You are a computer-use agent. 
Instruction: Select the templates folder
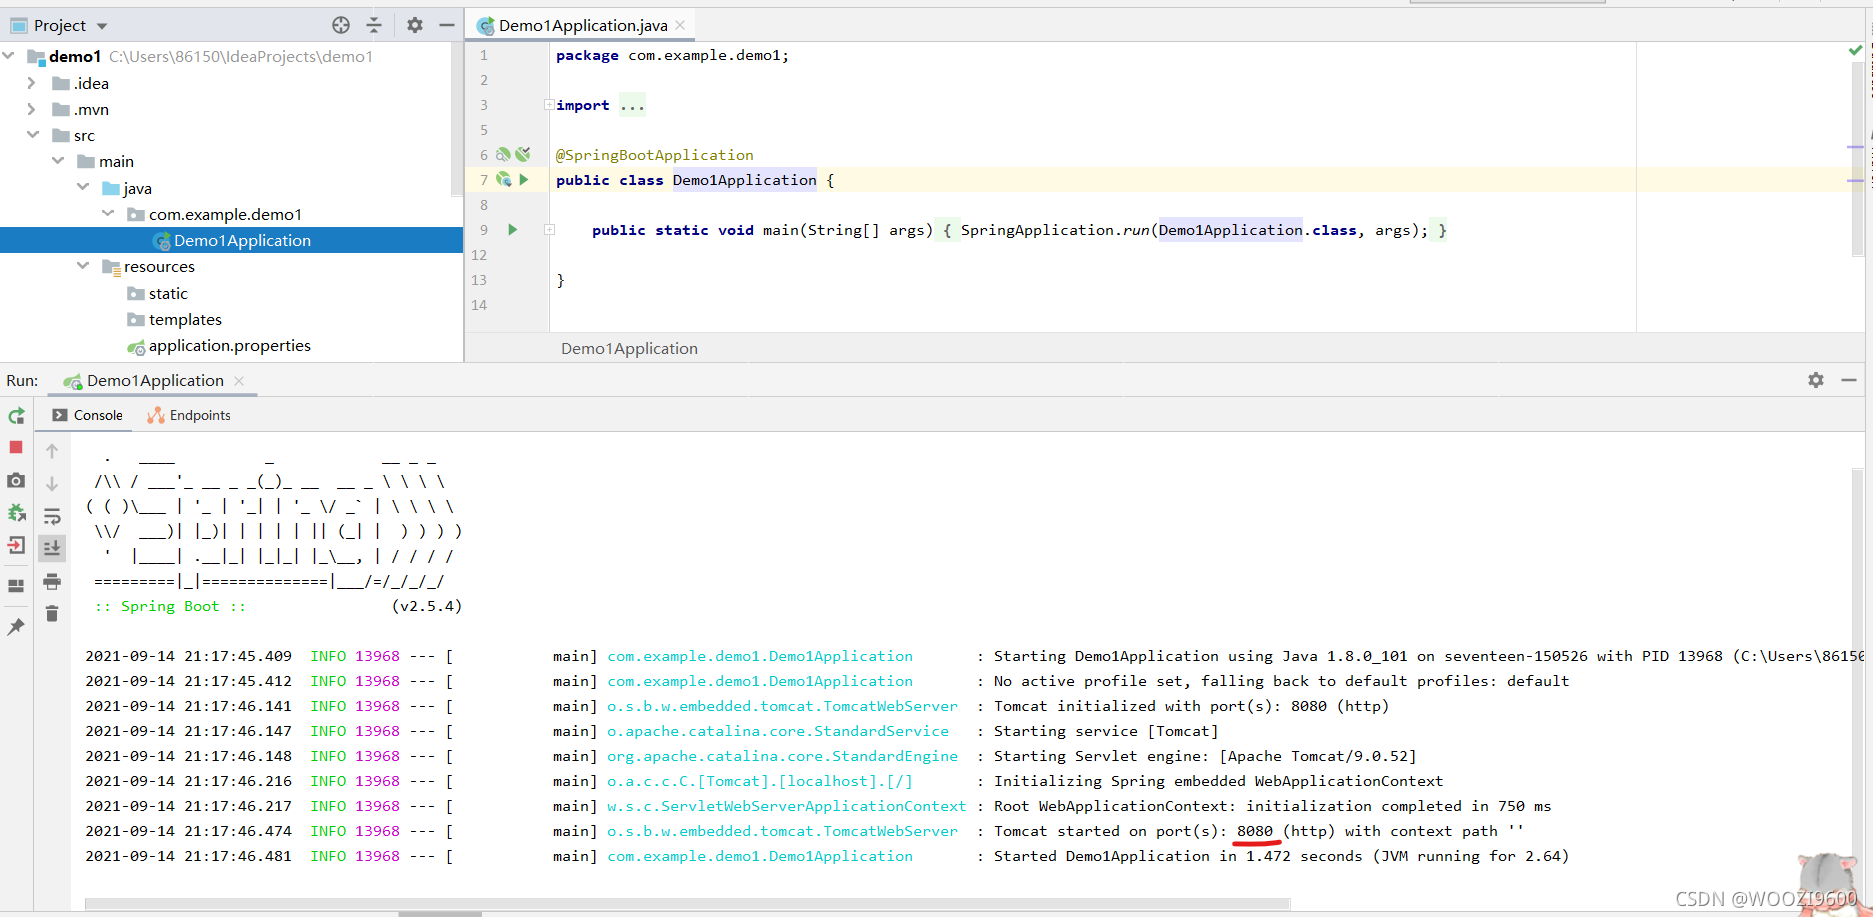(x=185, y=319)
